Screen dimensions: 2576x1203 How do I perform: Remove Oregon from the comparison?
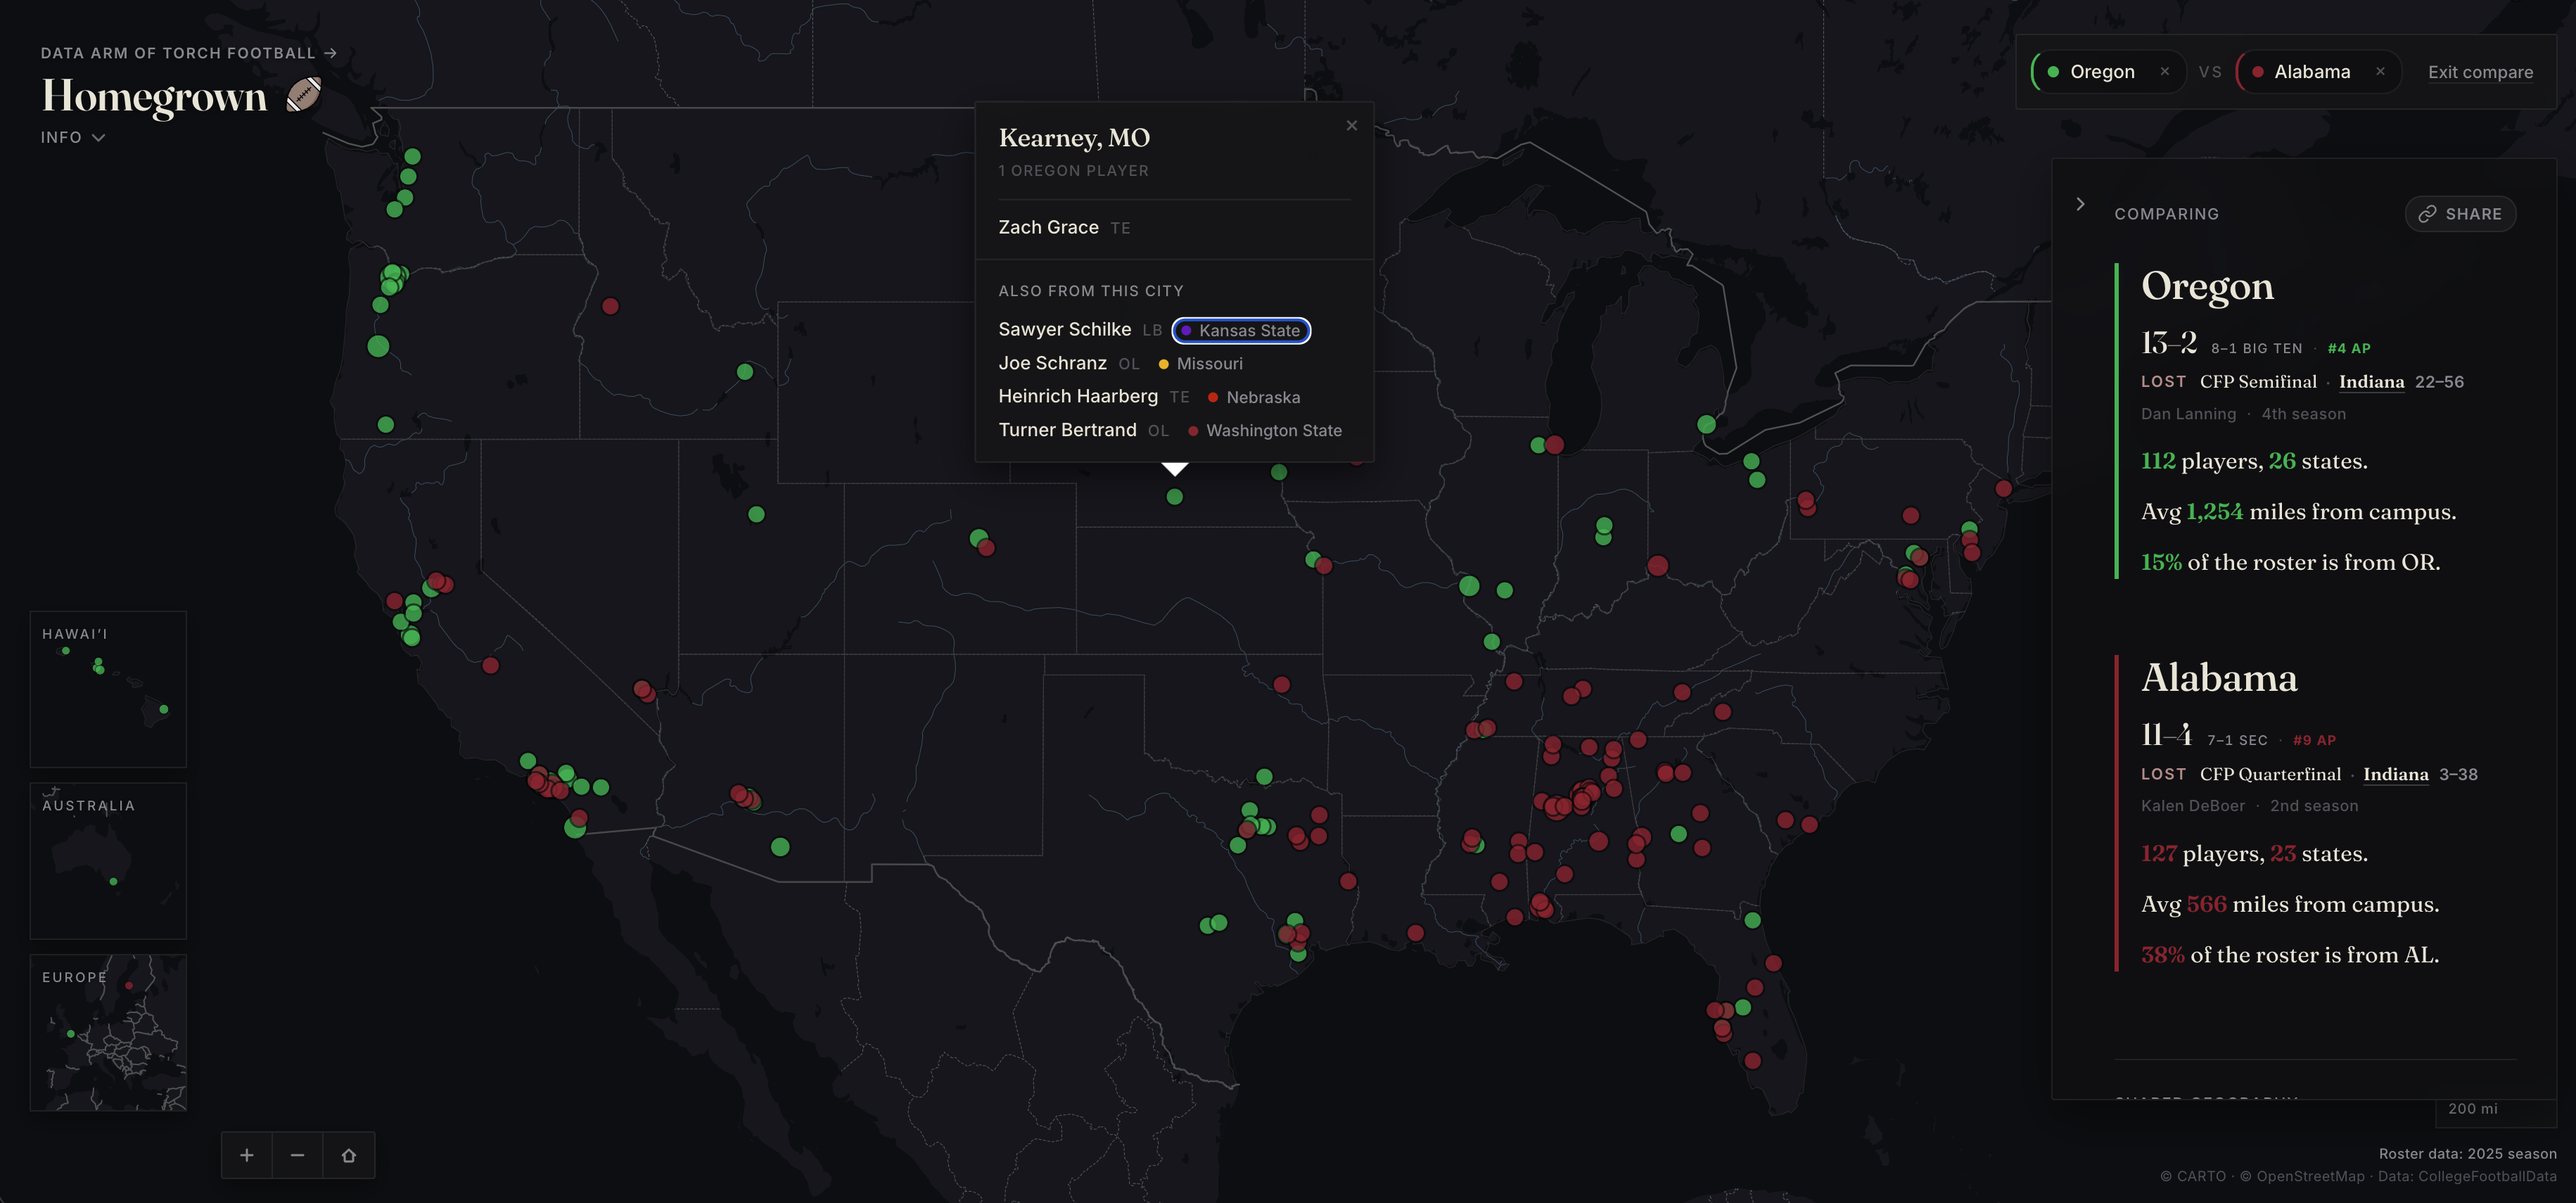pos(2165,71)
